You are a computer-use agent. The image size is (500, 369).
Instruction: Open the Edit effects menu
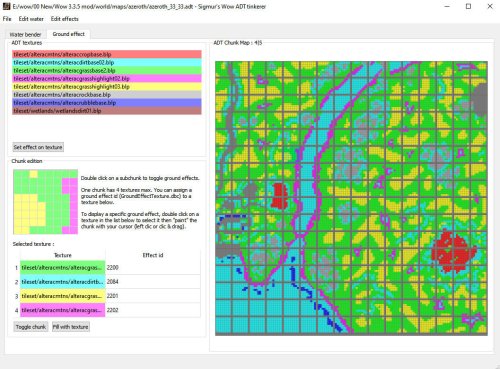tap(65, 19)
